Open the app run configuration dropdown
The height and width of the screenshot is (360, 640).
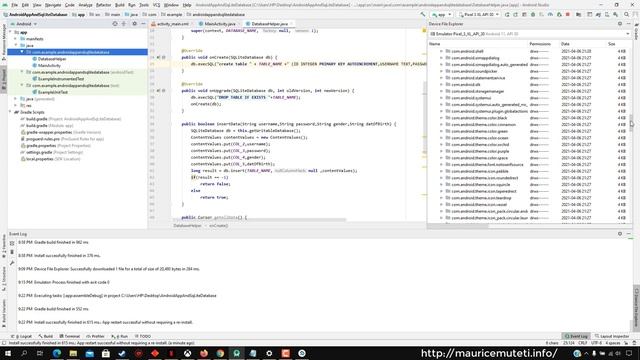tap(442, 14)
